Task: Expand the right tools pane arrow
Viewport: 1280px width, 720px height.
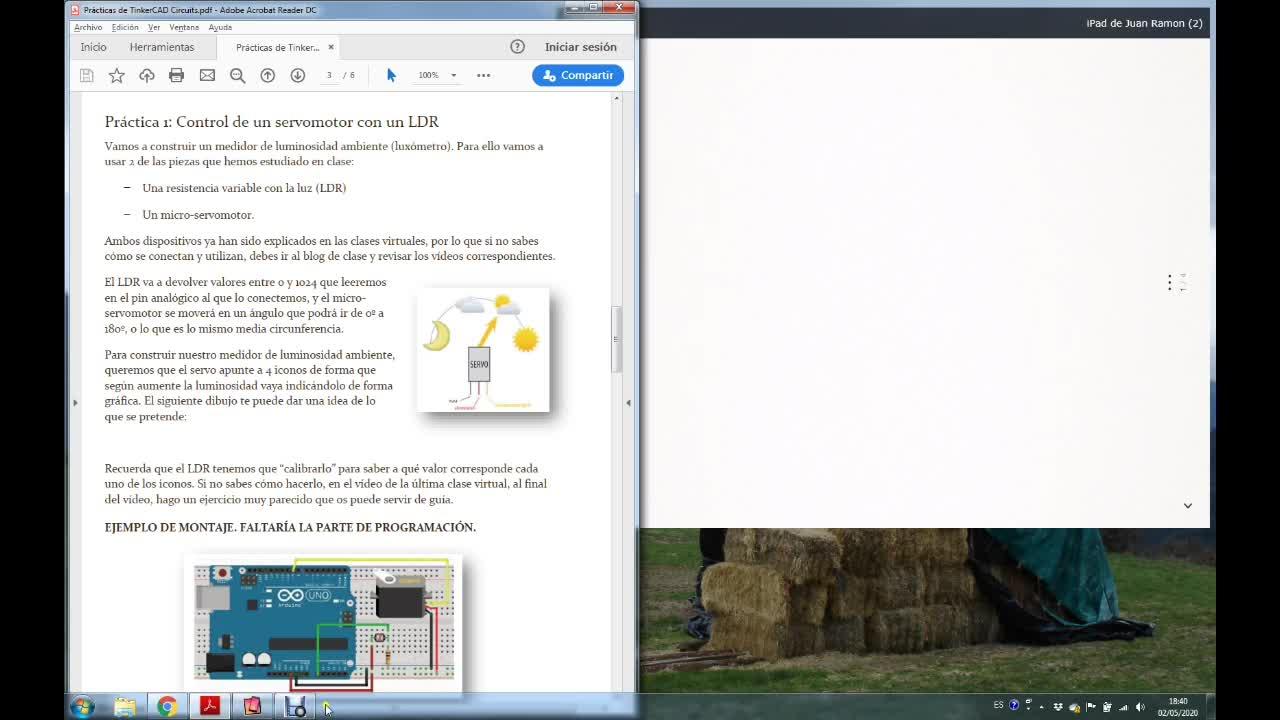Action: pos(628,402)
